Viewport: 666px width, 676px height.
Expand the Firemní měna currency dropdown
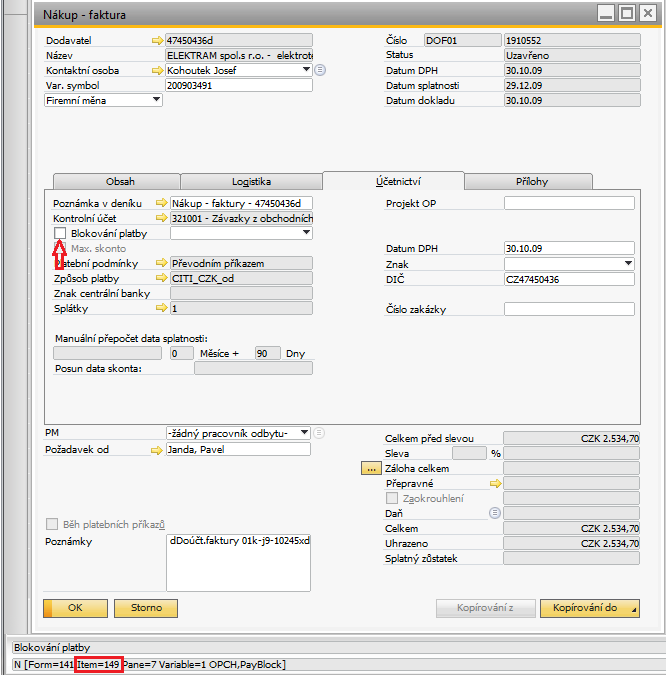pos(156,100)
